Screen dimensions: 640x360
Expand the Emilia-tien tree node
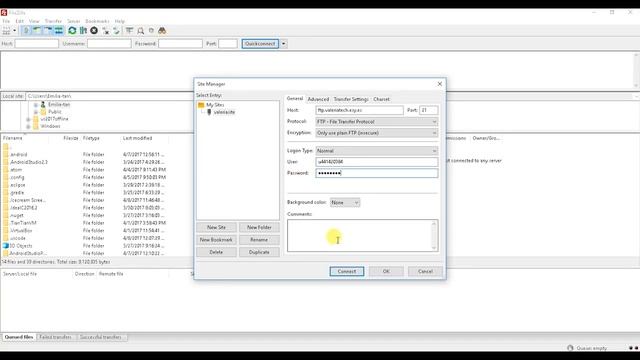36,104
